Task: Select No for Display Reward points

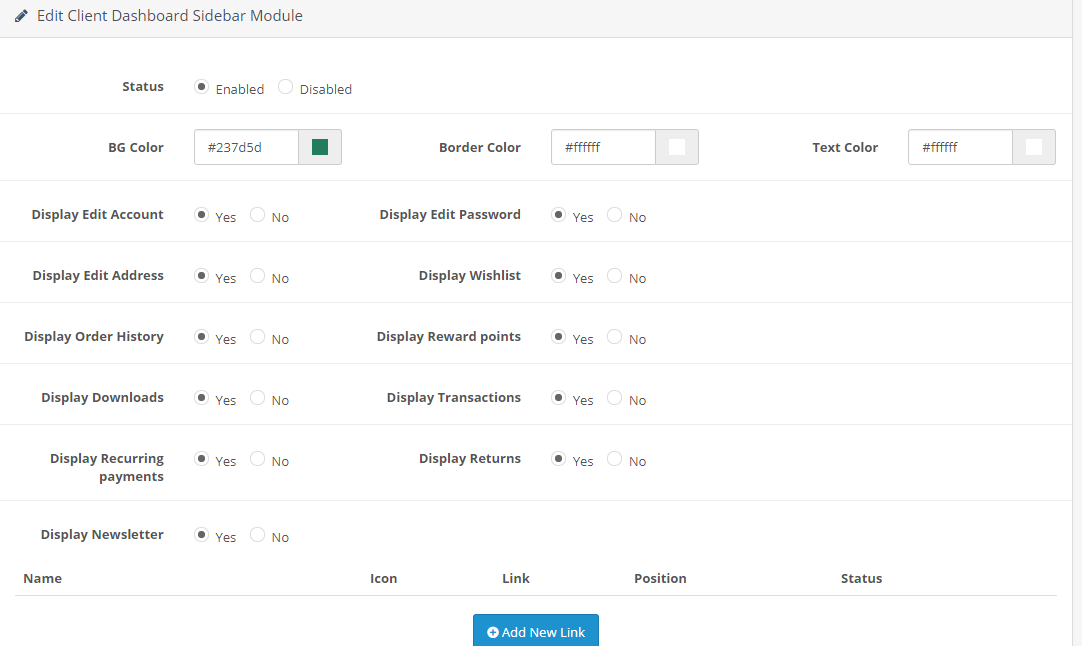Action: 615,337
